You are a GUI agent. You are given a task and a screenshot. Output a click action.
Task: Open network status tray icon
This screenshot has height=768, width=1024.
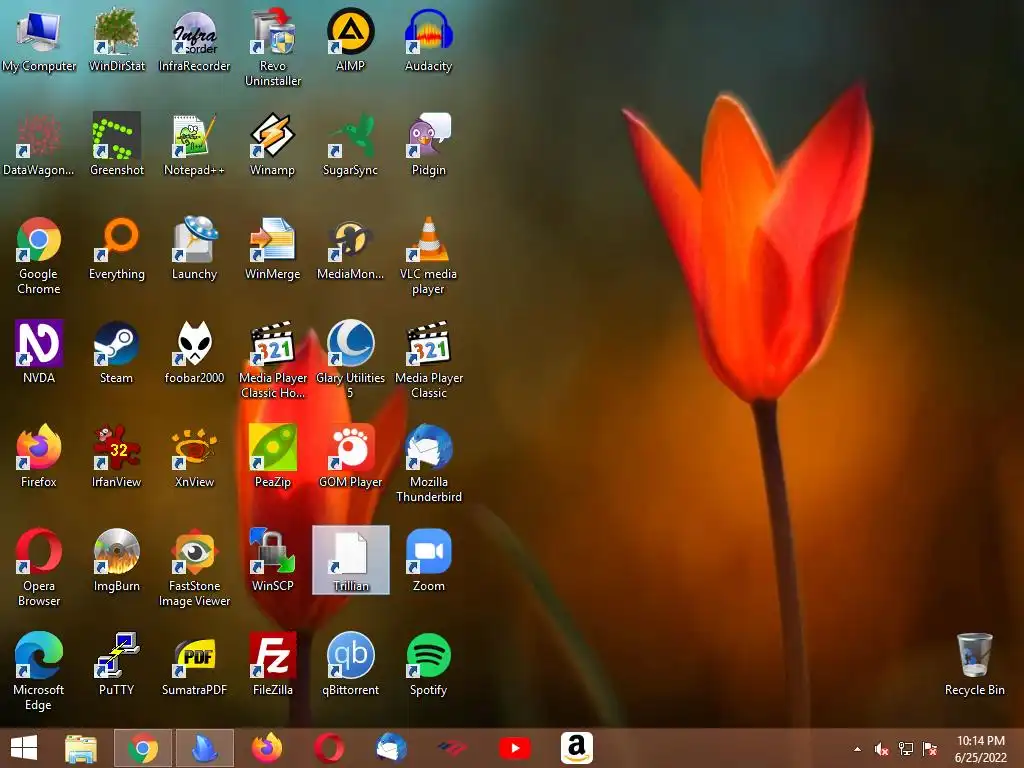tap(906, 749)
